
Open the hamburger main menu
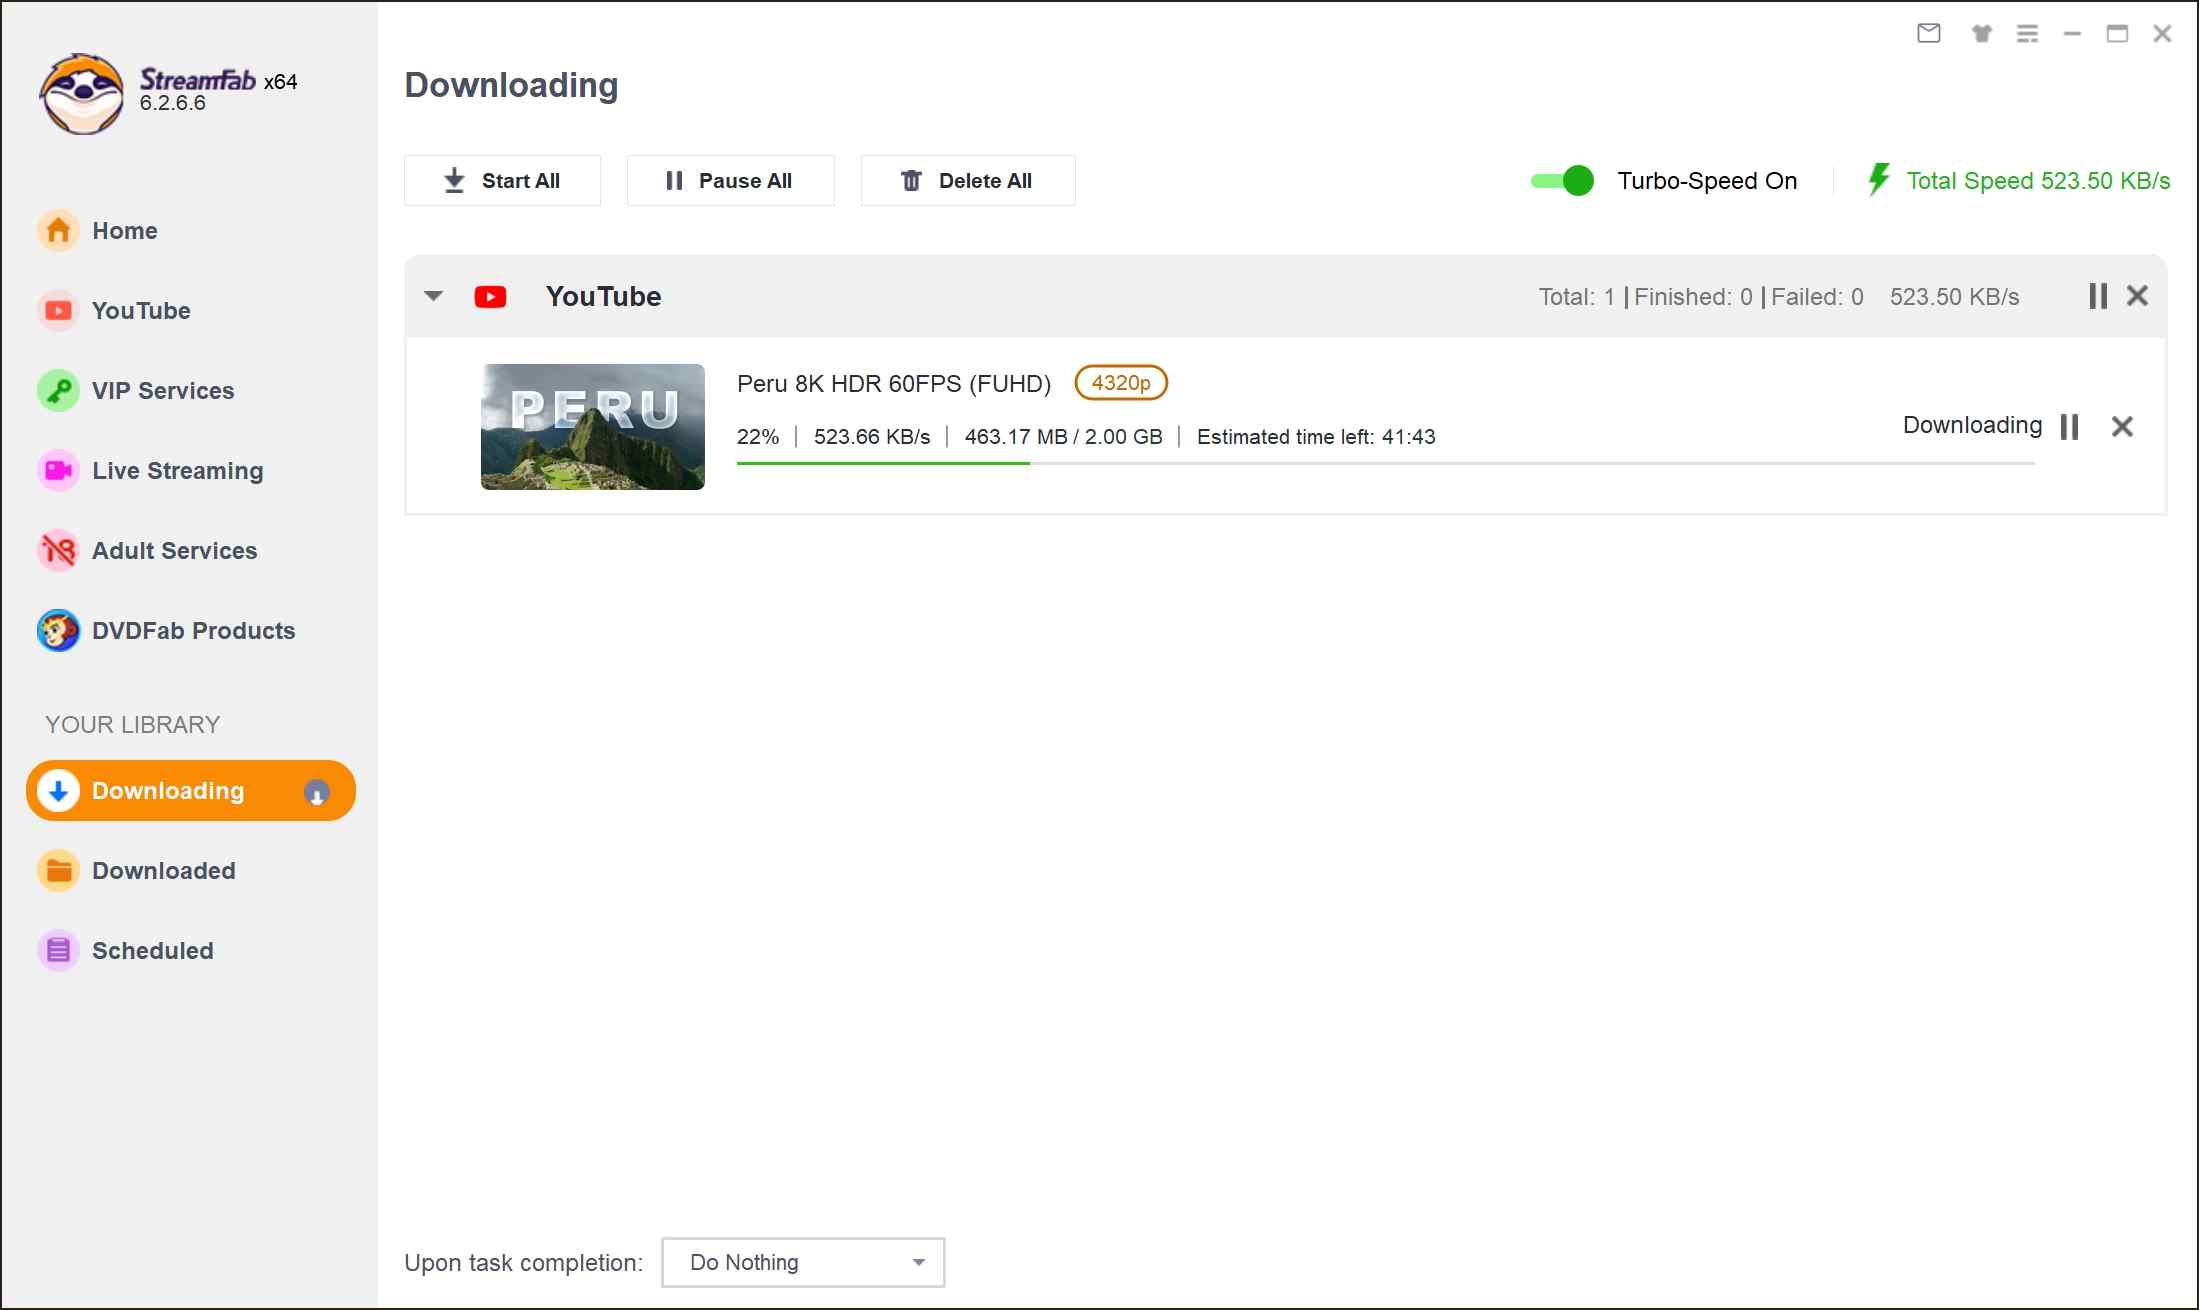(x=2028, y=33)
